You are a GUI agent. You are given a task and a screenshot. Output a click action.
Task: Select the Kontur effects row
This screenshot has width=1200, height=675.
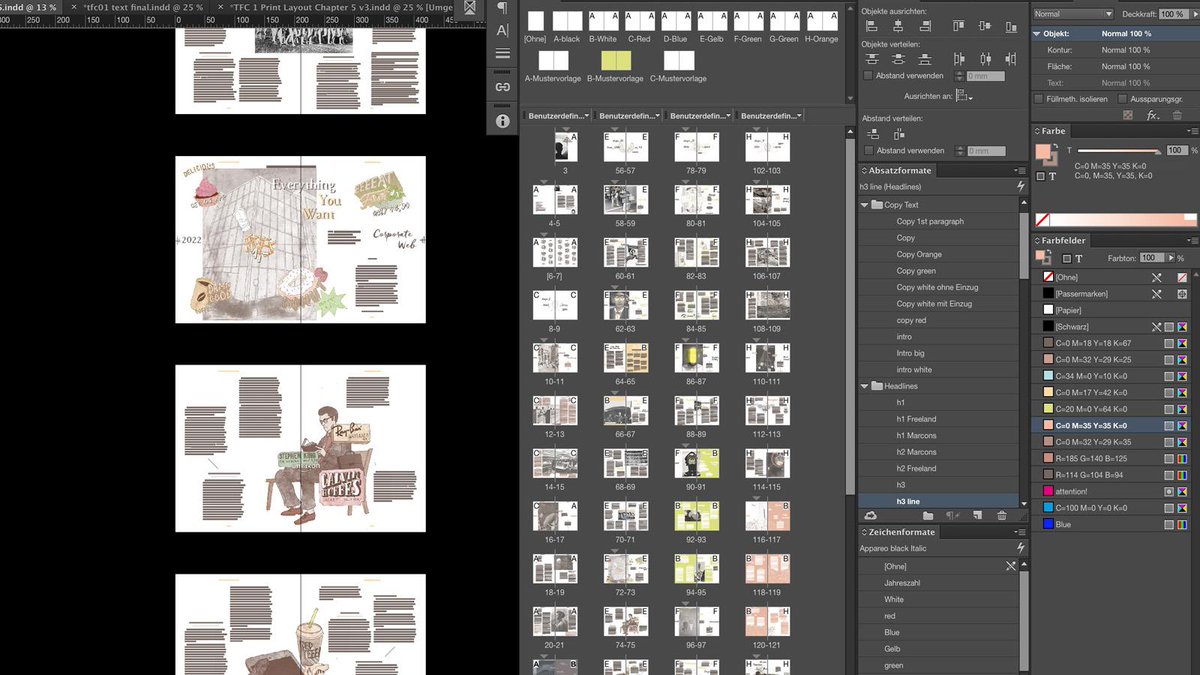pos(1115,50)
